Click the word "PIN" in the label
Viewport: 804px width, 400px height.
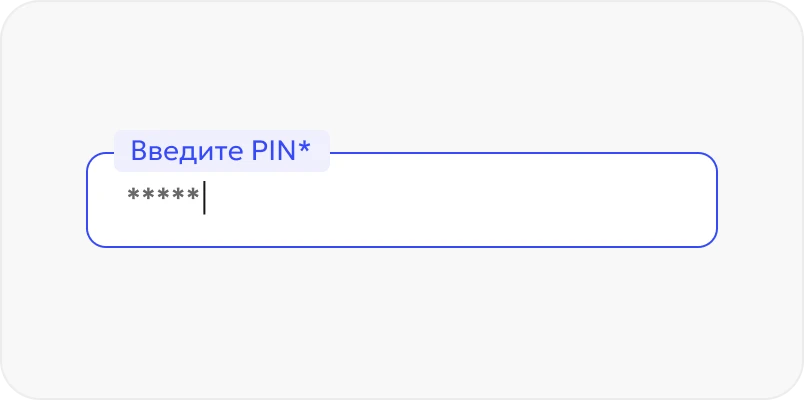tap(269, 151)
